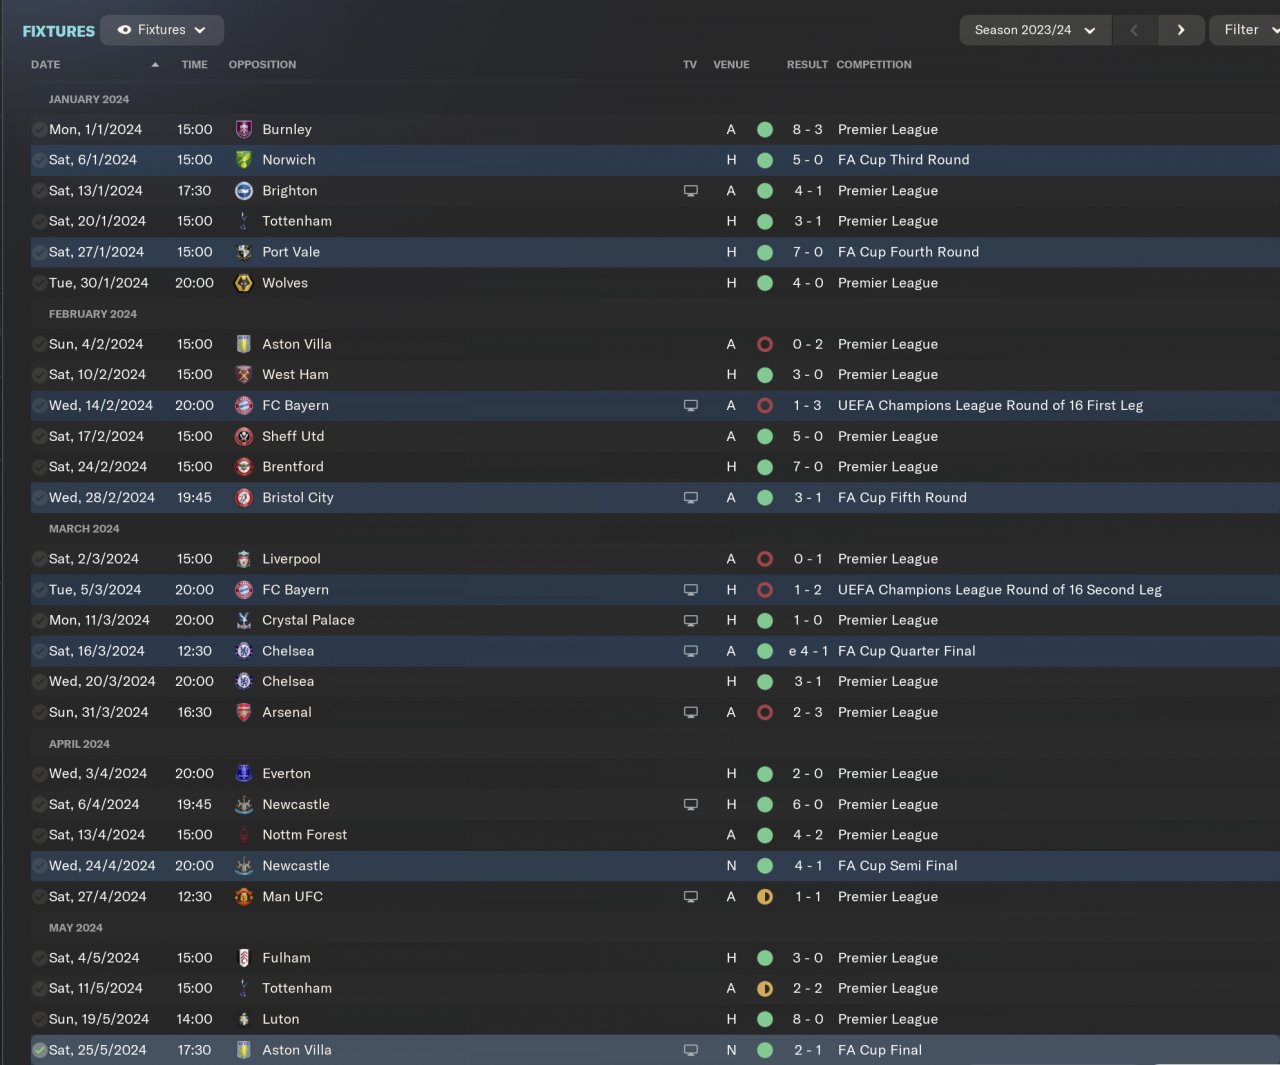Toggle the checkmark on Mon, 1/1/2024 fixture
Image resolution: width=1280 pixels, height=1065 pixels.
point(39,129)
